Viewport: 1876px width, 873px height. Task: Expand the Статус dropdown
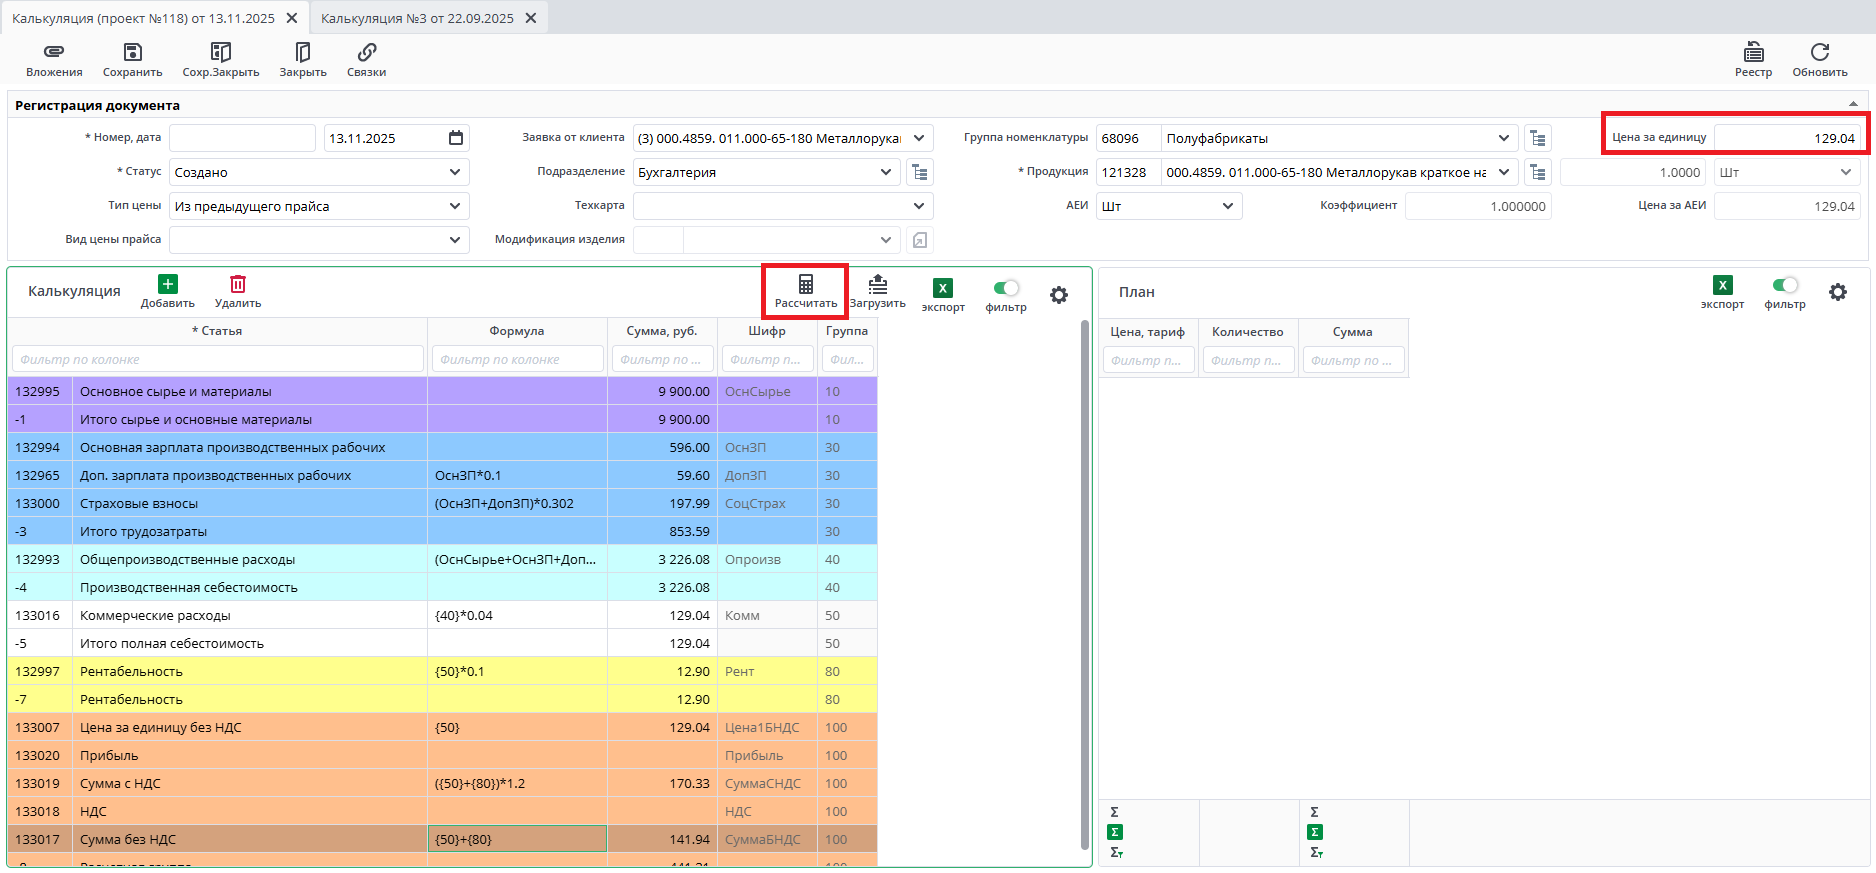(x=455, y=172)
